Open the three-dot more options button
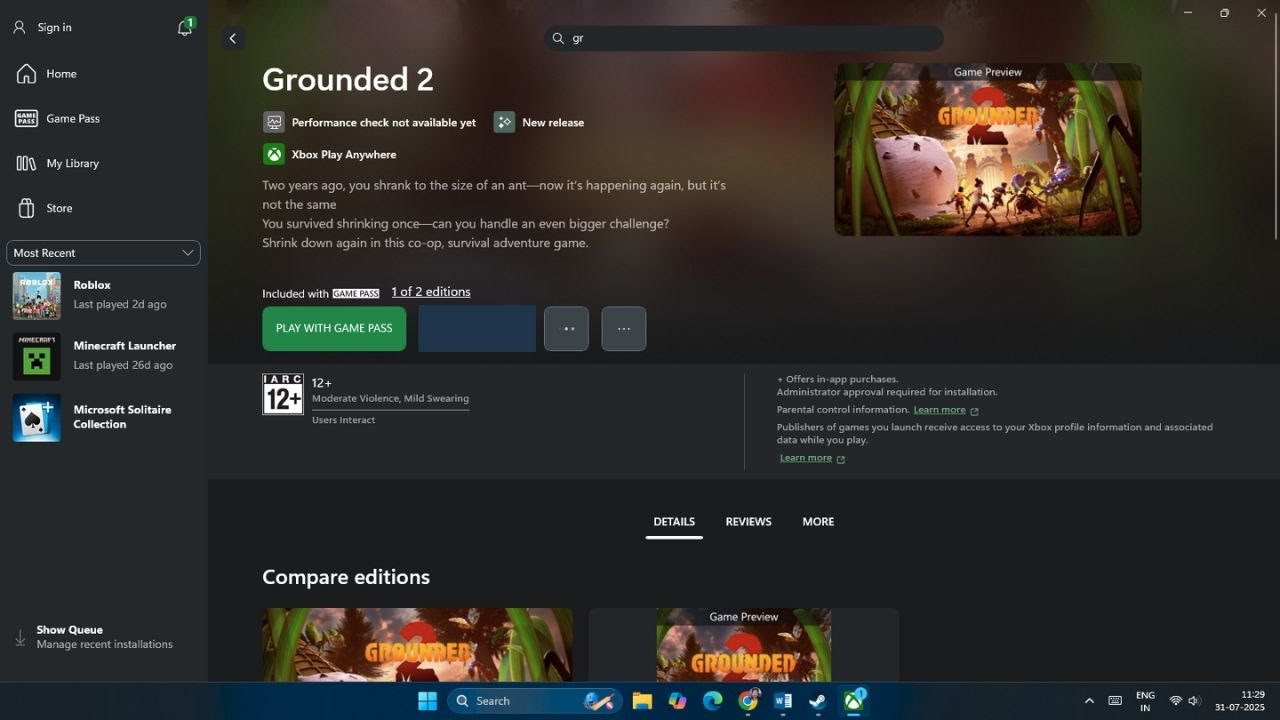 [624, 328]
